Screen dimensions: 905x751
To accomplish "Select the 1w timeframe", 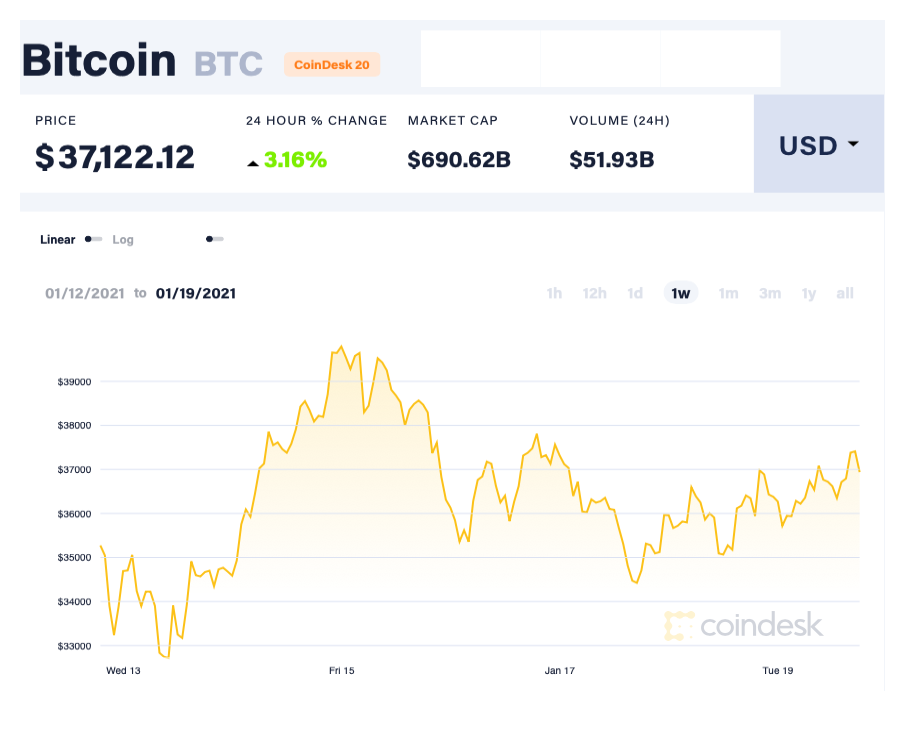I will (x=680, y=293).
